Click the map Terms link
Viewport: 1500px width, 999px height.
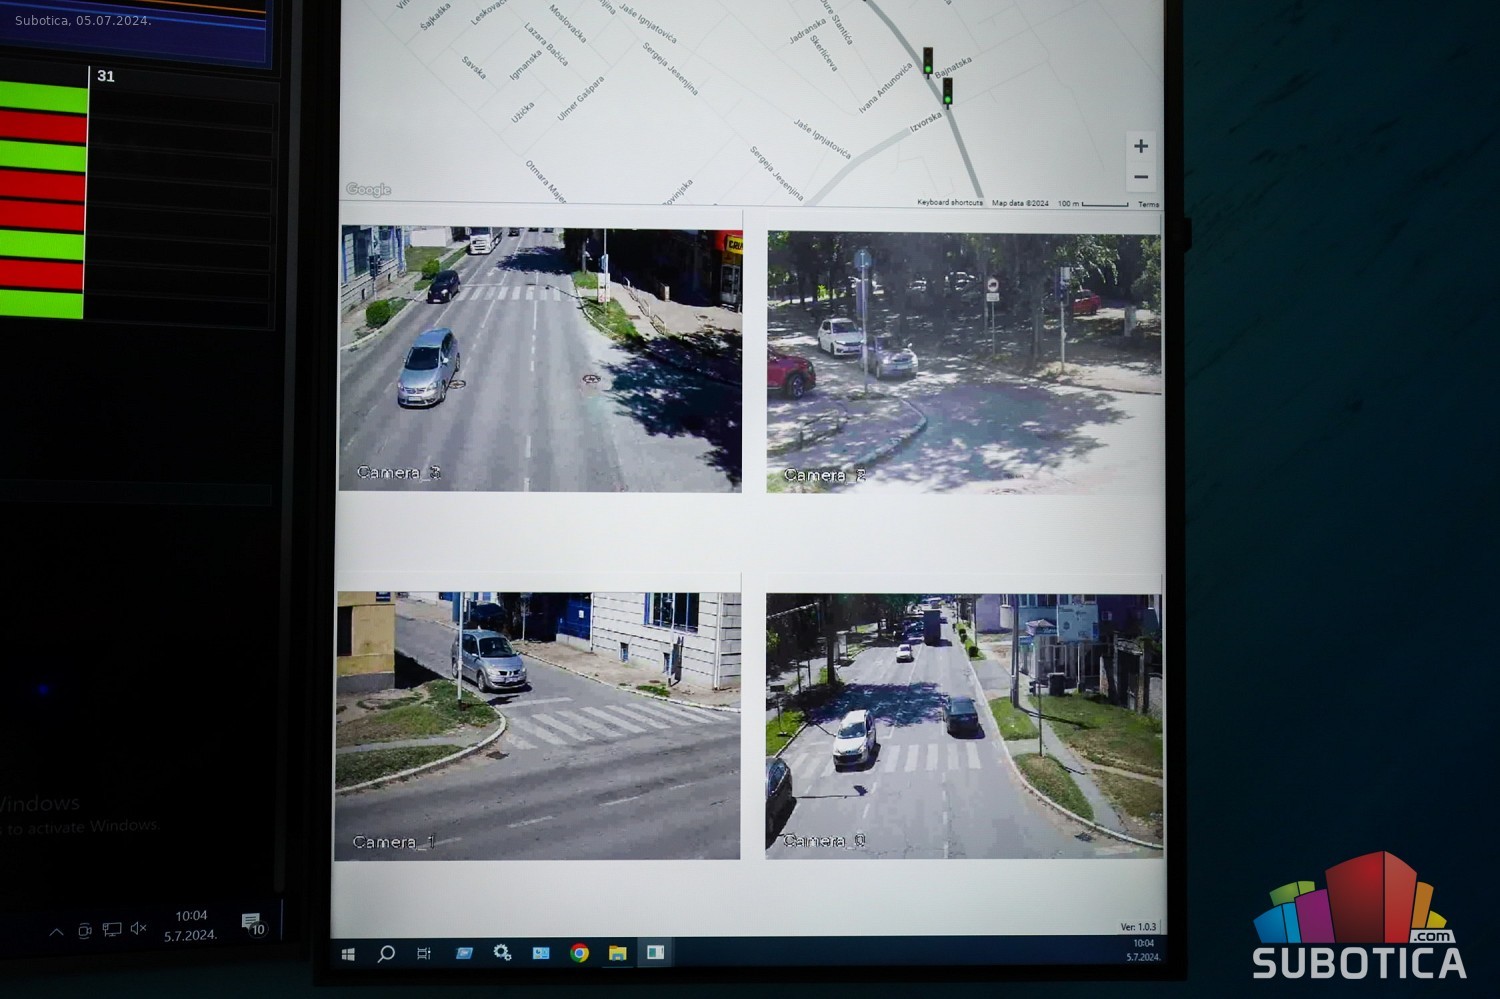[1148, 204]
